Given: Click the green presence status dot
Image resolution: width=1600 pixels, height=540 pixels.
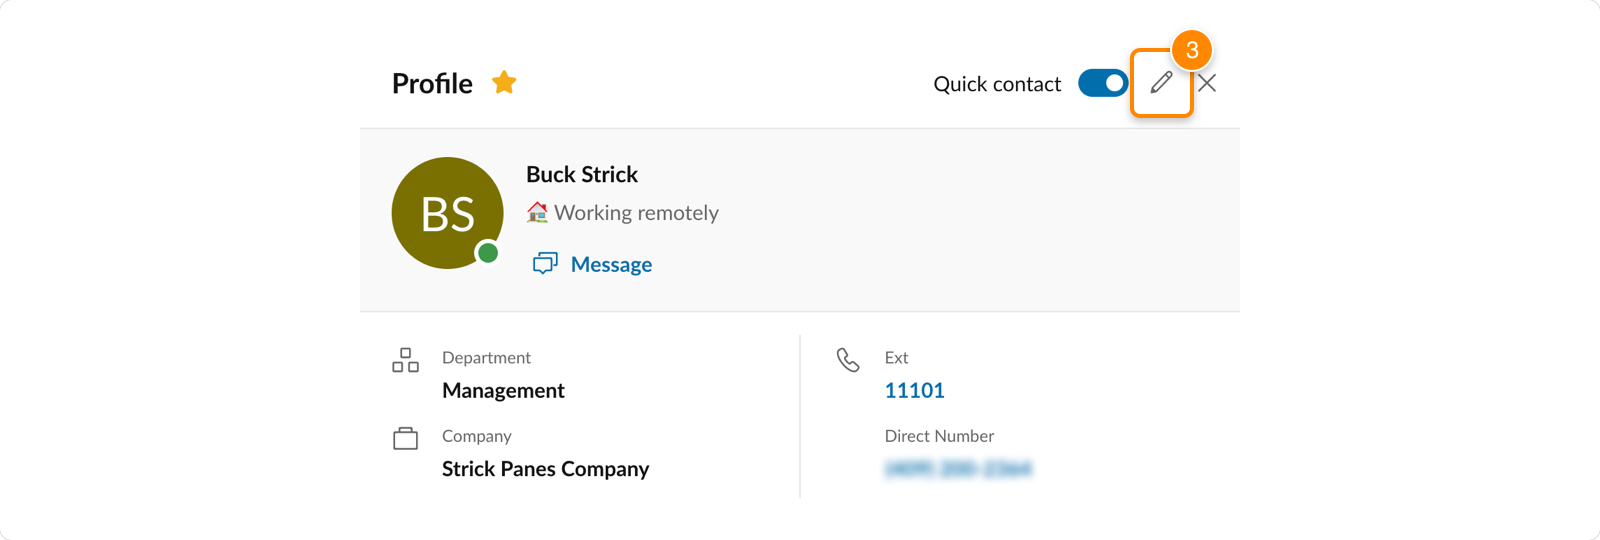Looking at the screenshot, I should click(x=488, y=253).
